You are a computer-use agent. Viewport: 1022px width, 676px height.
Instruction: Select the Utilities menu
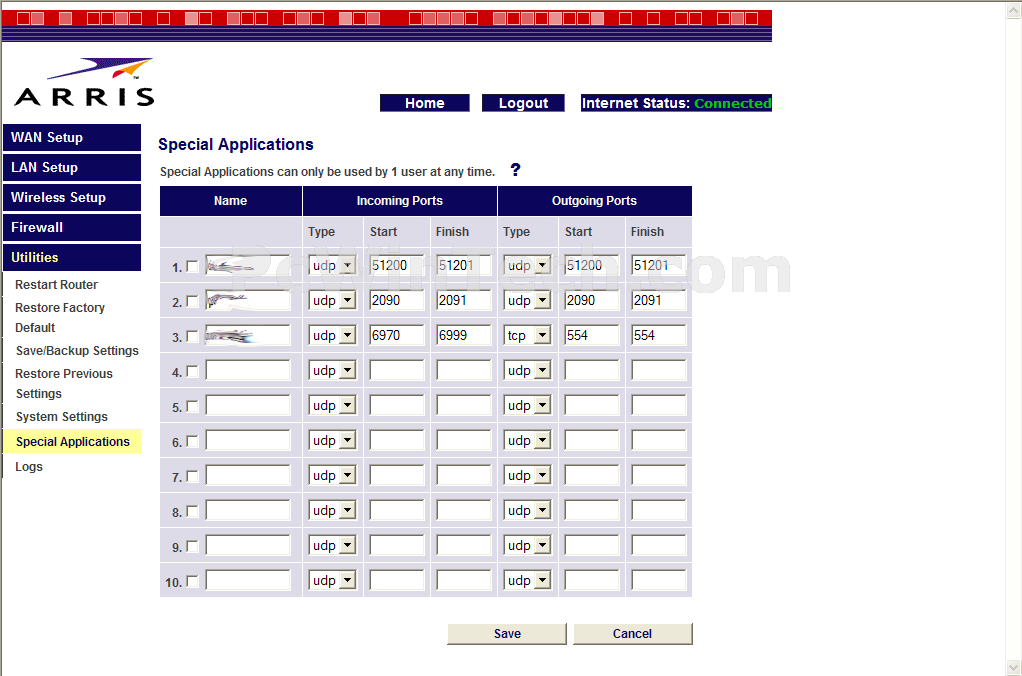pos(72,257)
